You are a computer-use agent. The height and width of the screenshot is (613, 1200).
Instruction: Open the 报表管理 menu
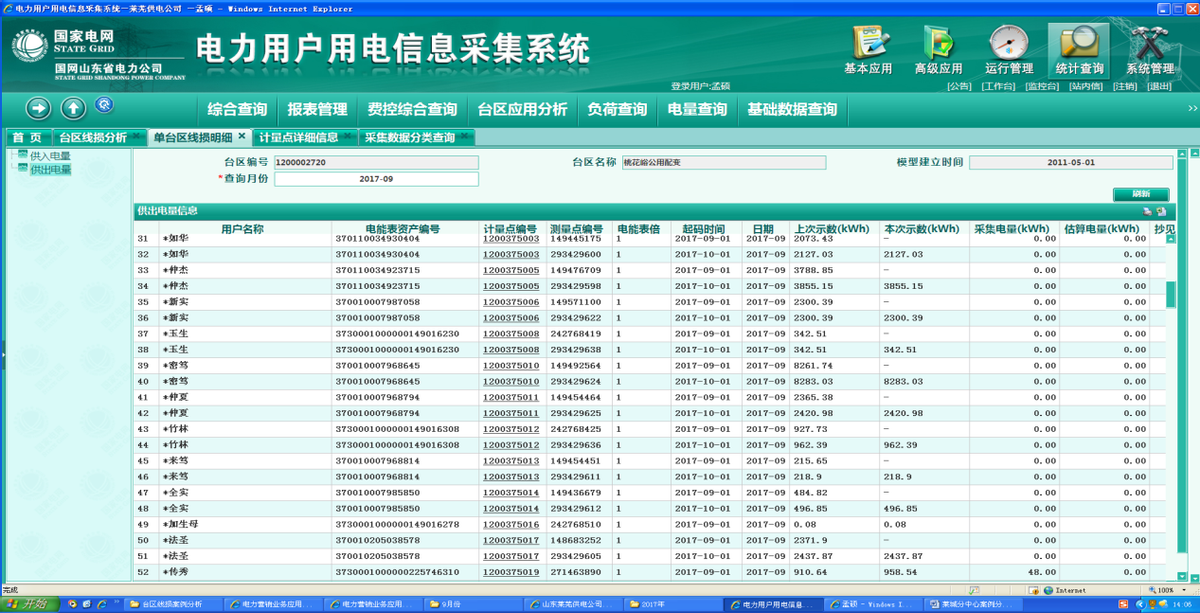[317, 109]
